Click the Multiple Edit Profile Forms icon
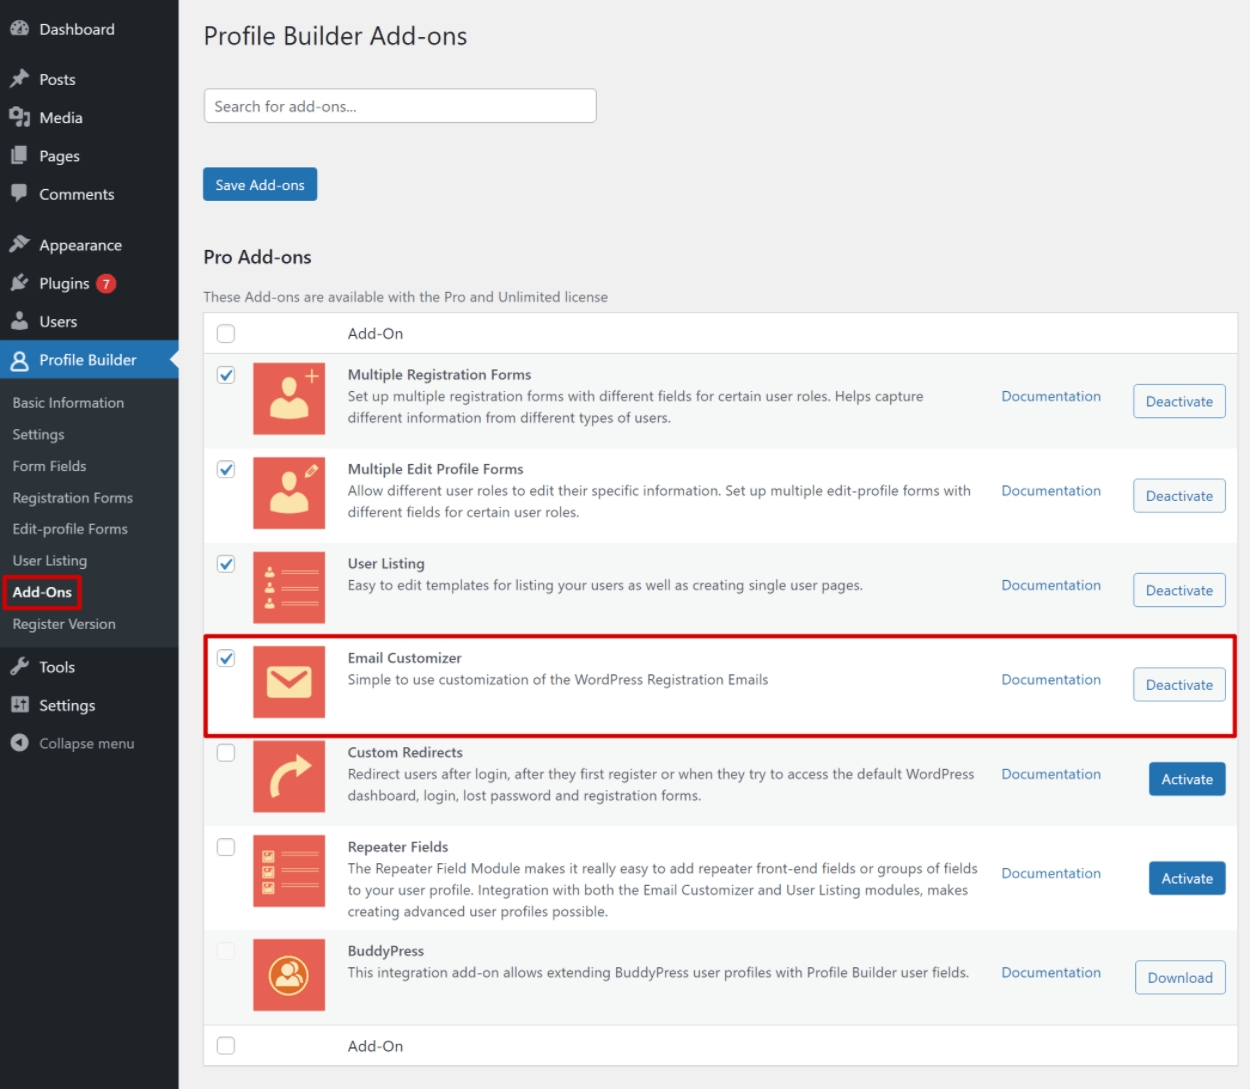1250x1089 pixels. pos(289,493)
